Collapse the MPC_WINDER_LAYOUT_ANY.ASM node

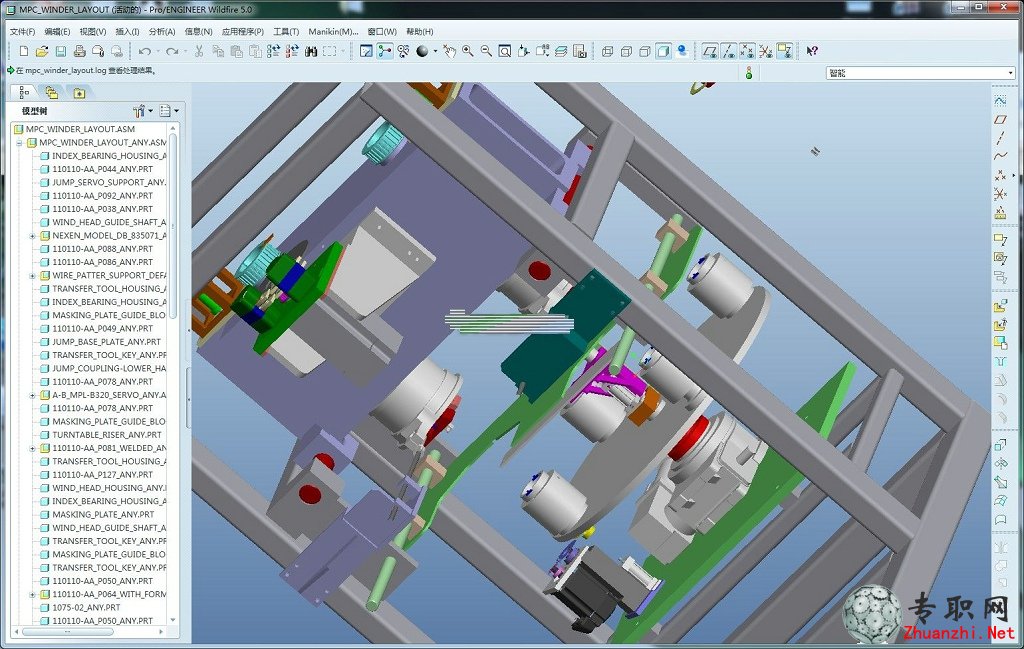19,143
